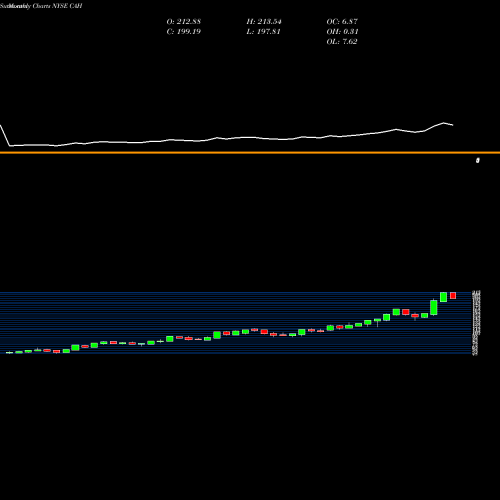Image resolution: width=500 pixels, height=500 pixels.
Task: Click the 'OC: 6.87' readout
Action: click(342, 22)
